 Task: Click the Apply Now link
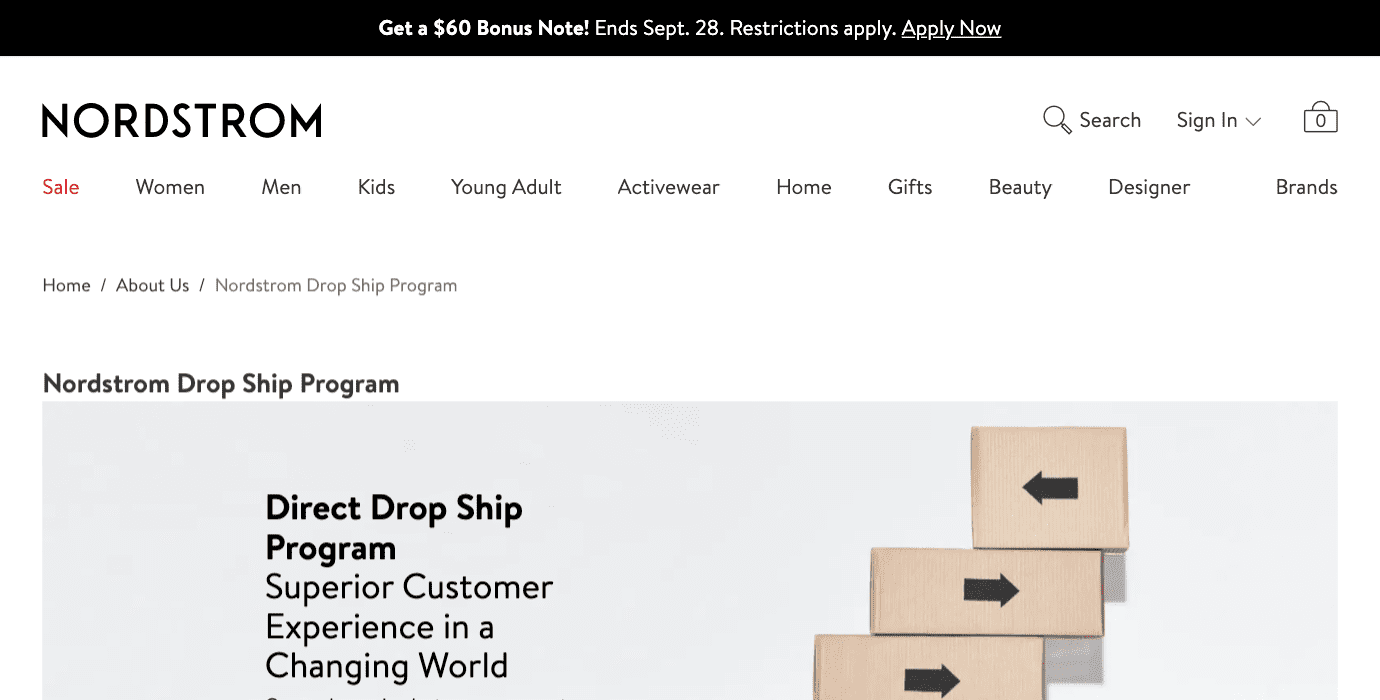point(951,28)
